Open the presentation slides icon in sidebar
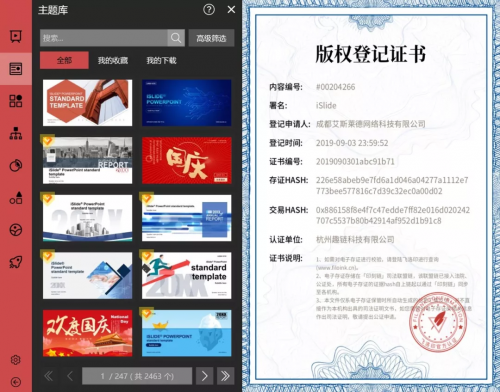This screenshot has height=392, width=500. [x=16, y=36]
